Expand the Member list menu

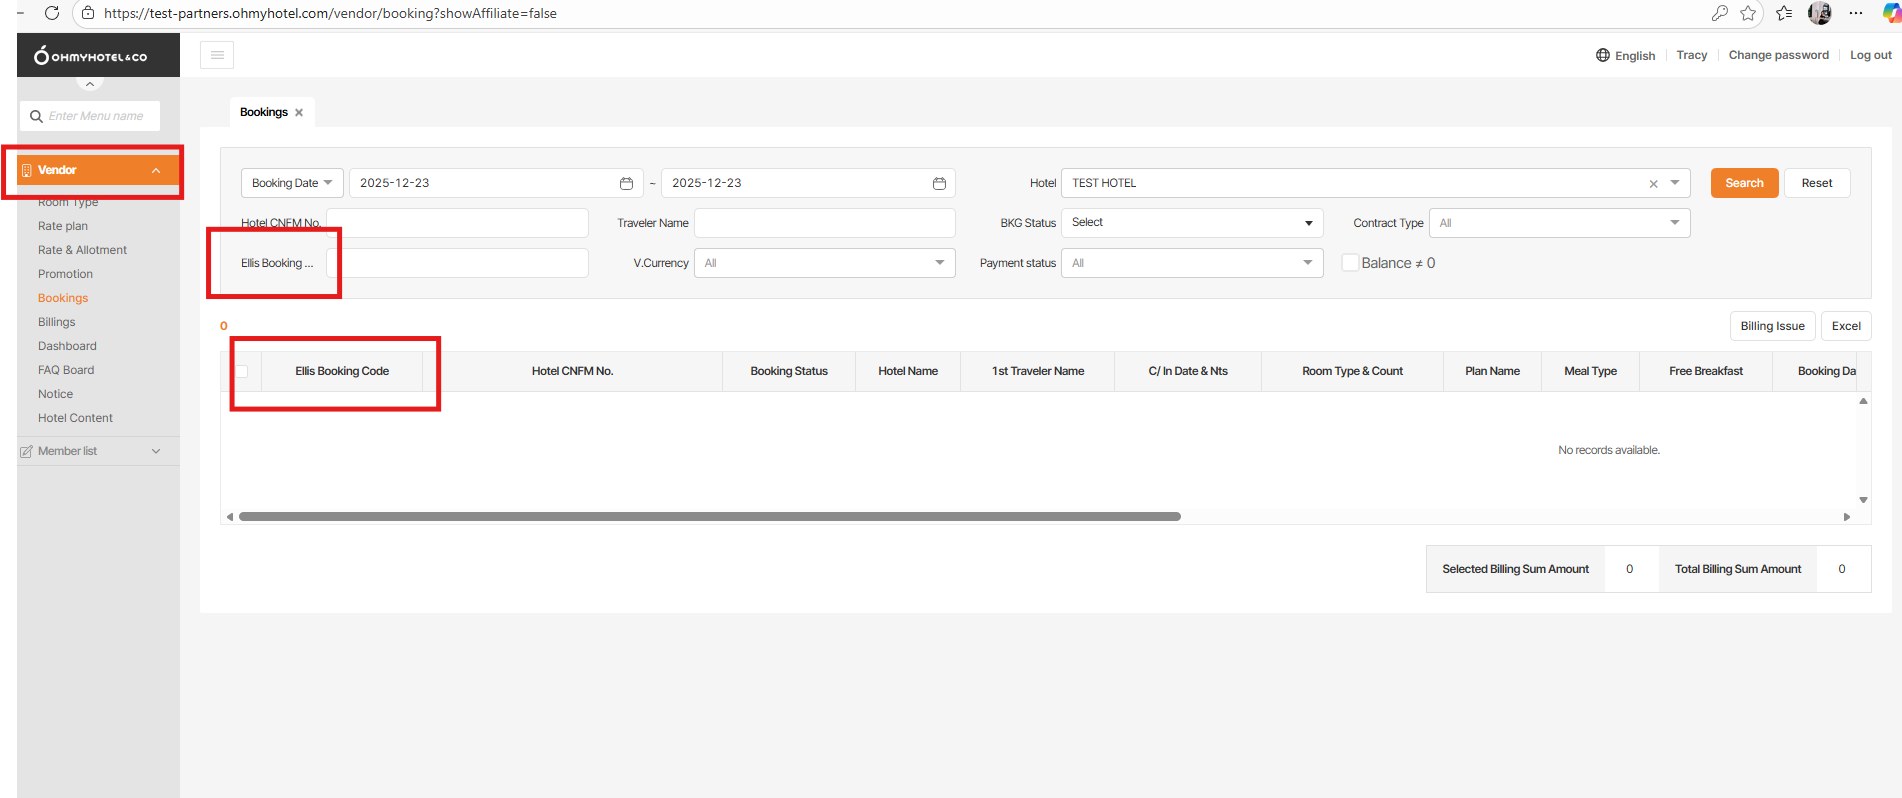(x=98, y=451)
